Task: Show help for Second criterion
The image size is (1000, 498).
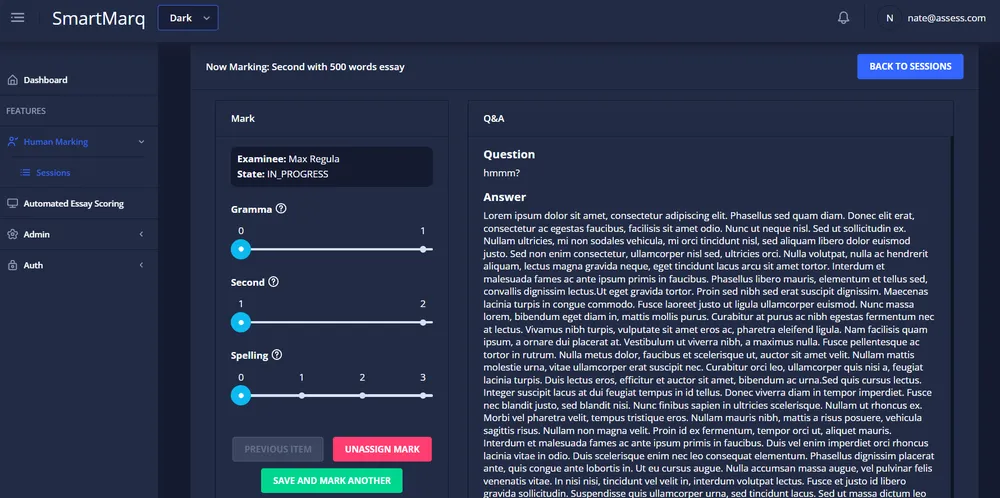Action: pyautogui.click(x=274, y=282)
